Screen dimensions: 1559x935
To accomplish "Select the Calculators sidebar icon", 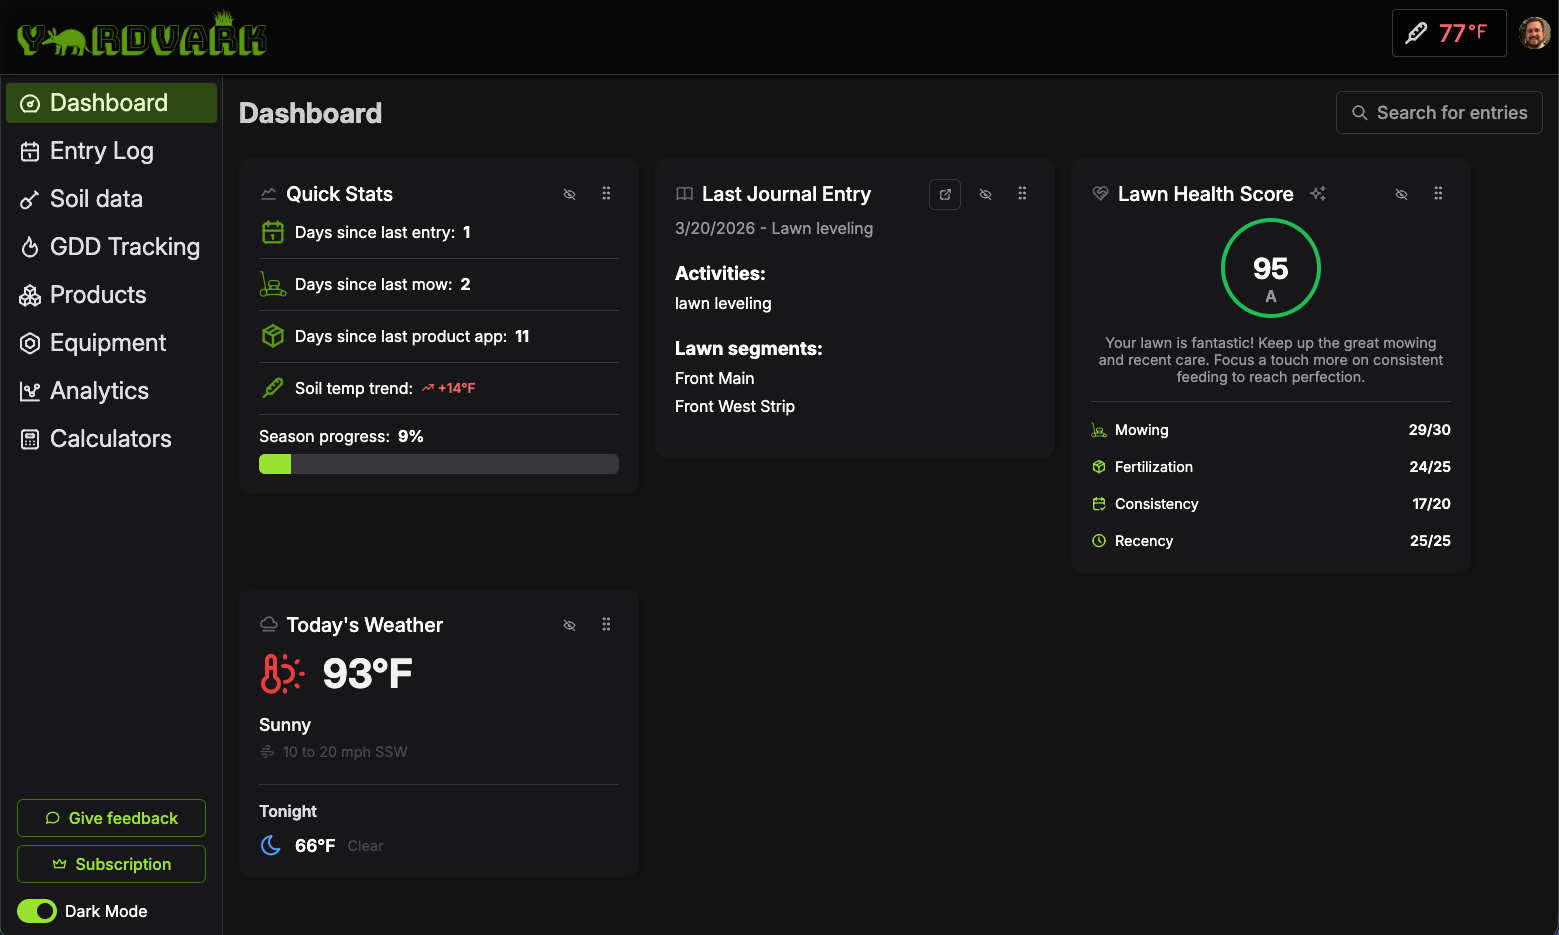I will pyautogui.click(x=29, y=438).
